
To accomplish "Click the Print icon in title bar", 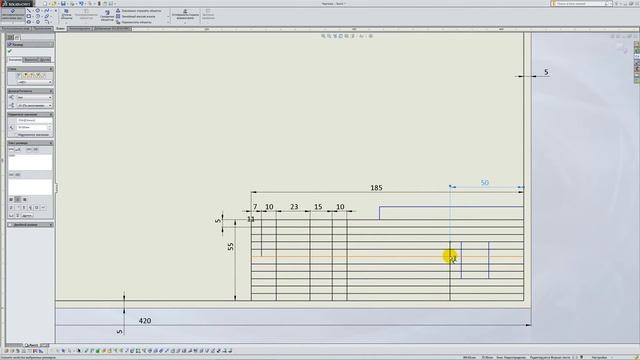I will point(72,4).
